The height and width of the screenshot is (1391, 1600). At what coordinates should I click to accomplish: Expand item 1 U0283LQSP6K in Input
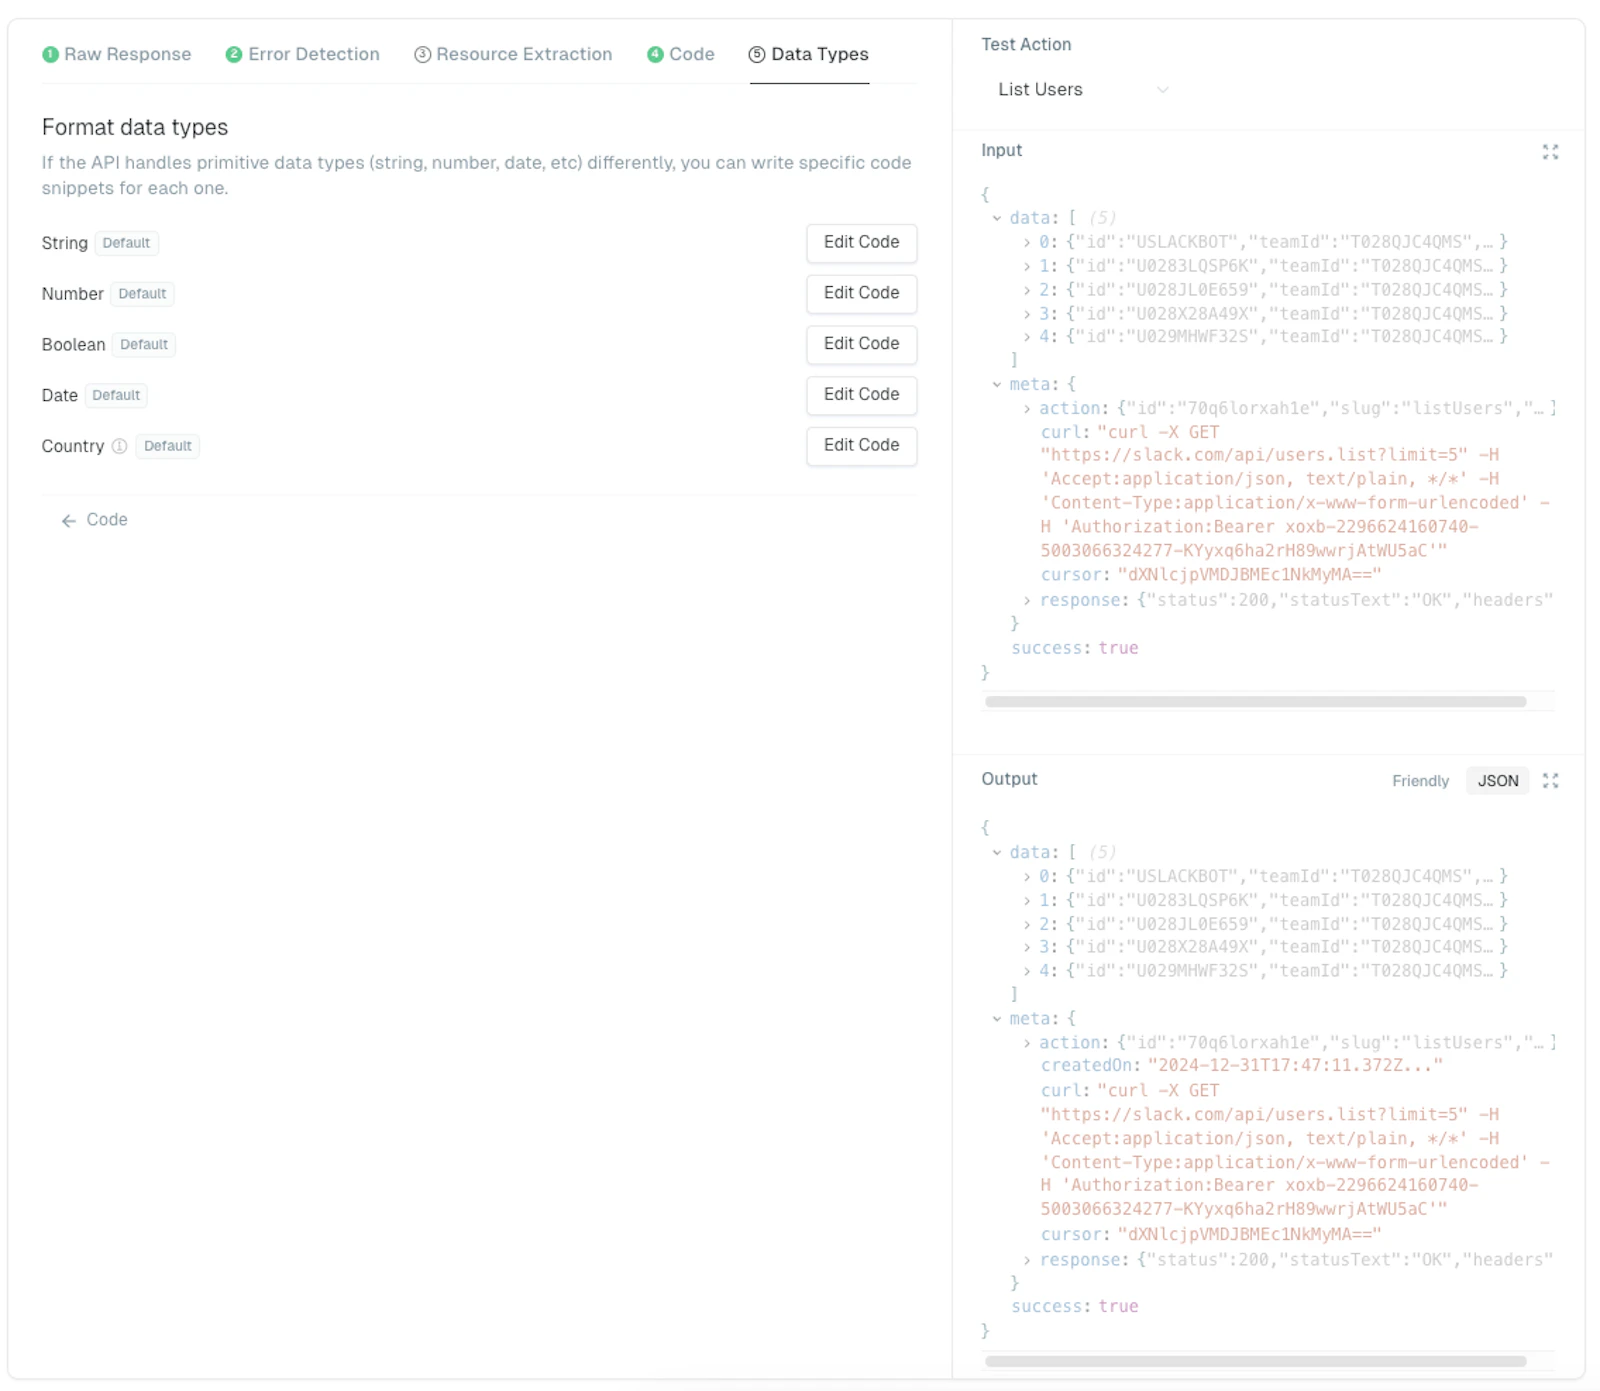[x=1027, y=266]
